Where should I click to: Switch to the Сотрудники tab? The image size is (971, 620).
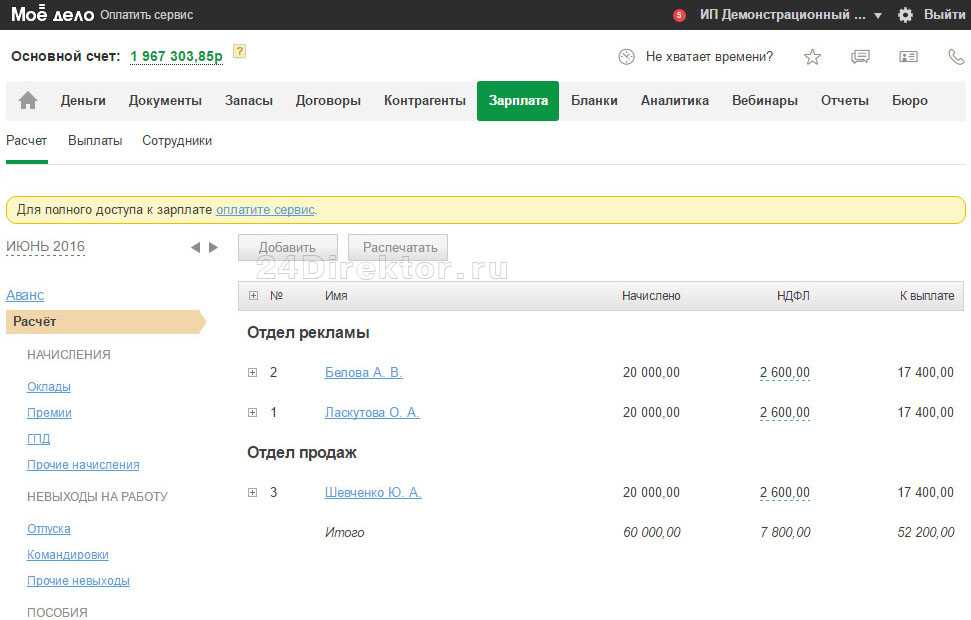point(177,141)
